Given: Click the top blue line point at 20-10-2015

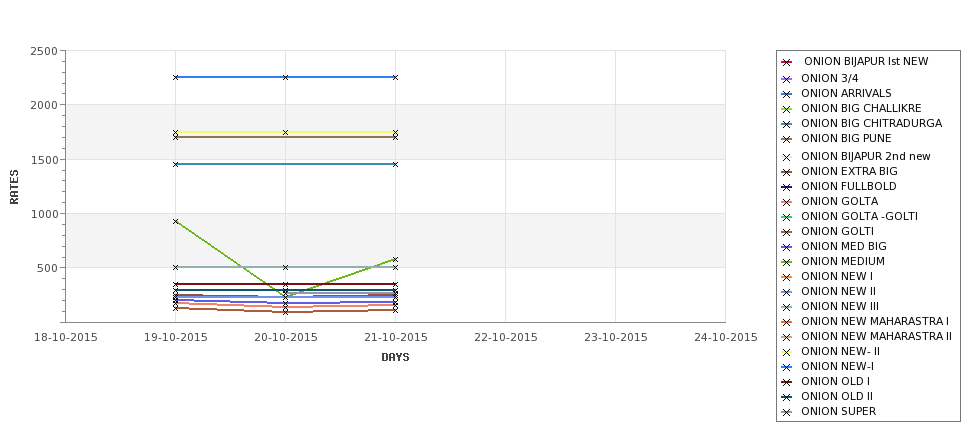Looking at the screenshot, I should pyautogui.click(x=285, y=77).
